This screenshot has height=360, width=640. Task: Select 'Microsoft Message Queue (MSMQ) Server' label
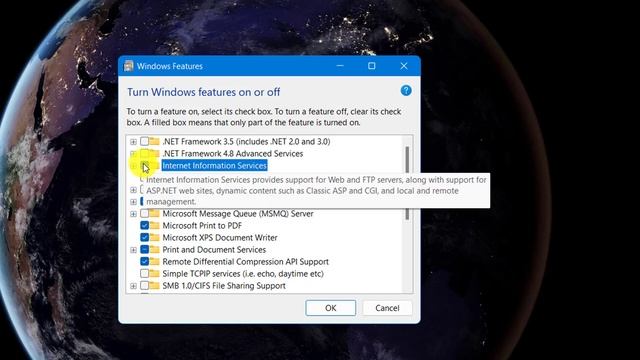coord(238,213)
